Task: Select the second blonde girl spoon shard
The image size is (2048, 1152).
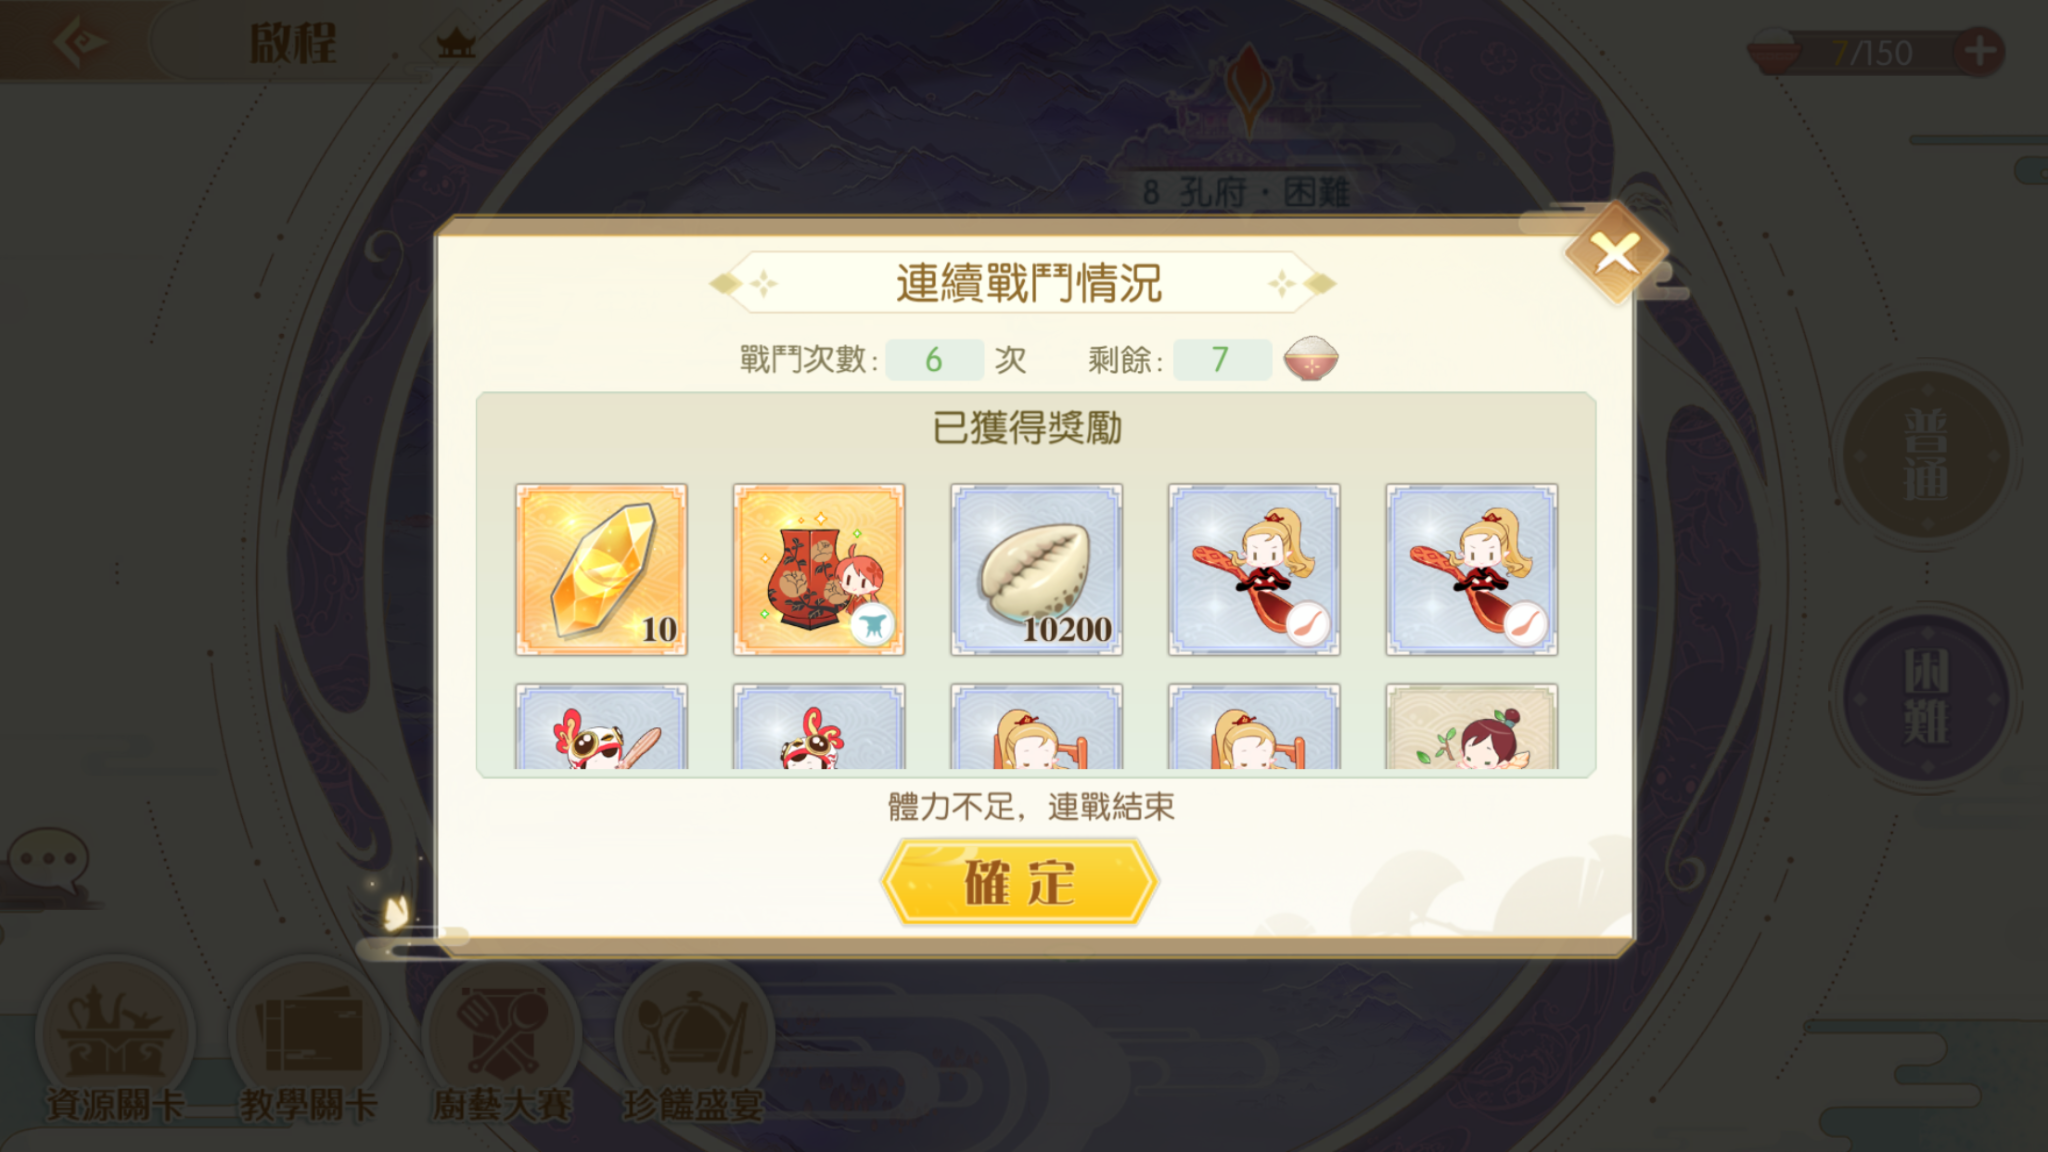Action: (1472, 570)
